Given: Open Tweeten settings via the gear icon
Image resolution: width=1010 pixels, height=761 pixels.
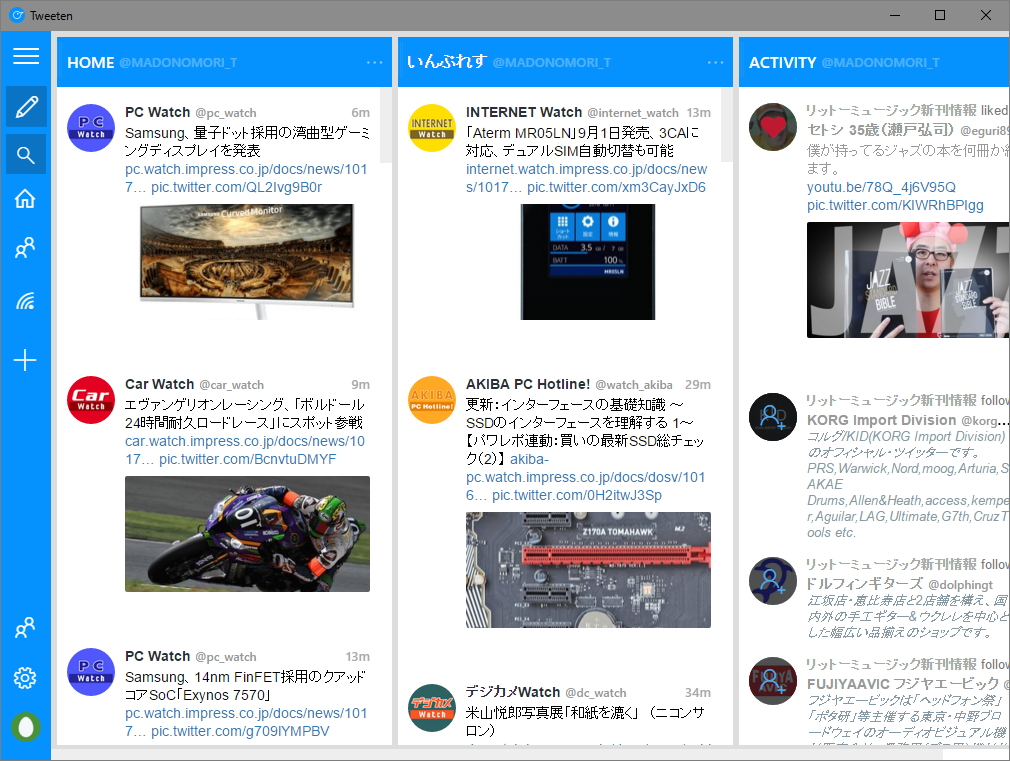Looking at the screenshot, I should pyautogui.click(x=25, y=677).
